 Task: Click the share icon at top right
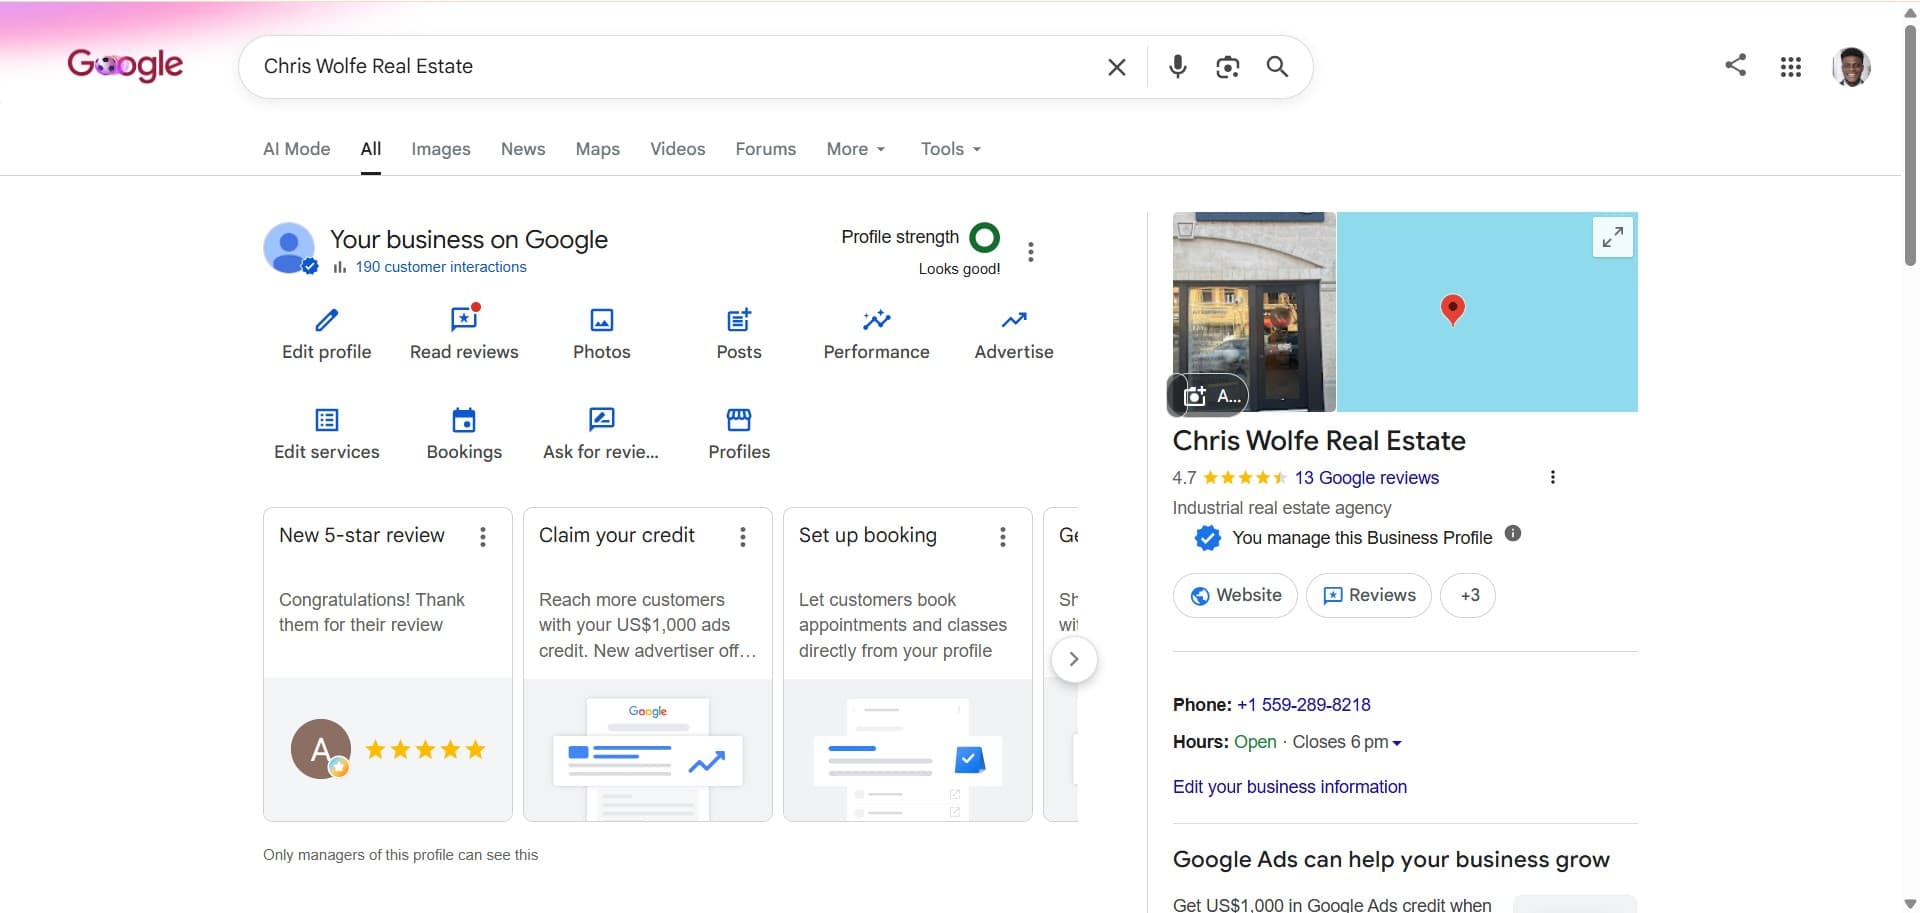(1735, 65)
